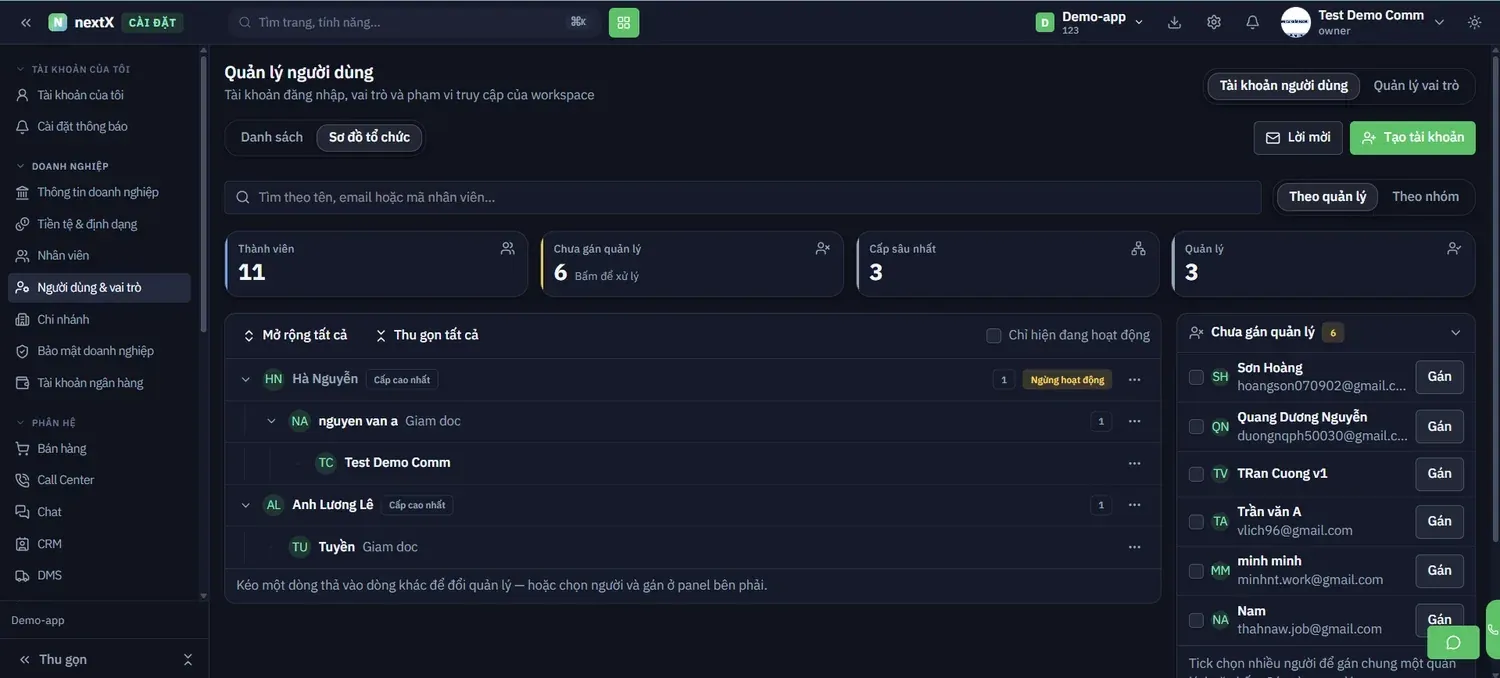Toggle the light theme sun icon

(1474, 22)
